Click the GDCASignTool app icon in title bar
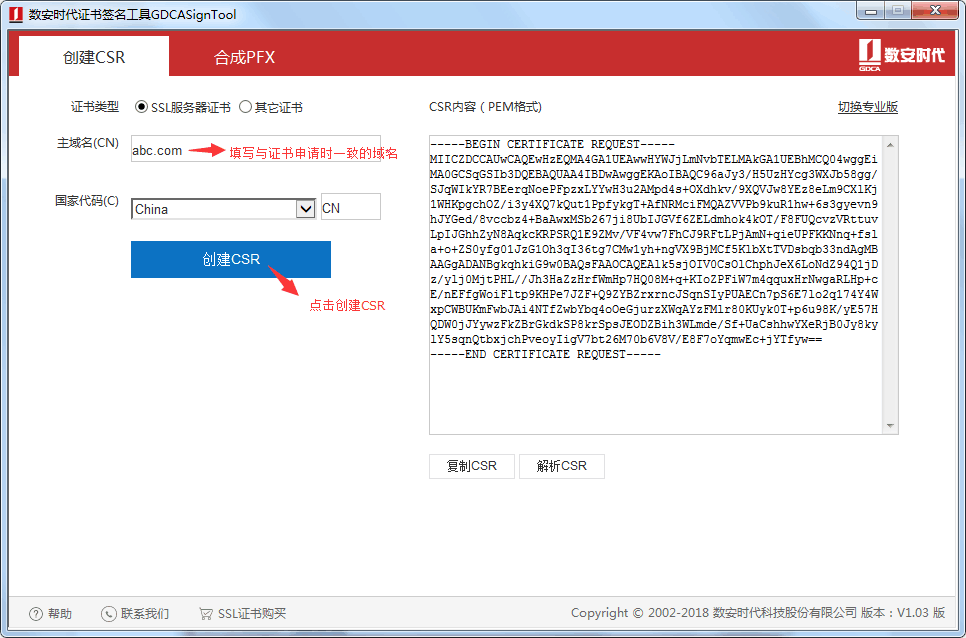This screenshot has height=638, width=966. (16, 14)
